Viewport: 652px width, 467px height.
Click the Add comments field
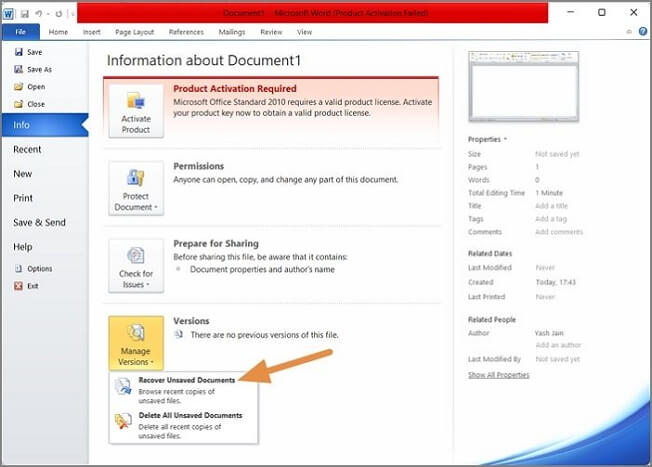559,232
